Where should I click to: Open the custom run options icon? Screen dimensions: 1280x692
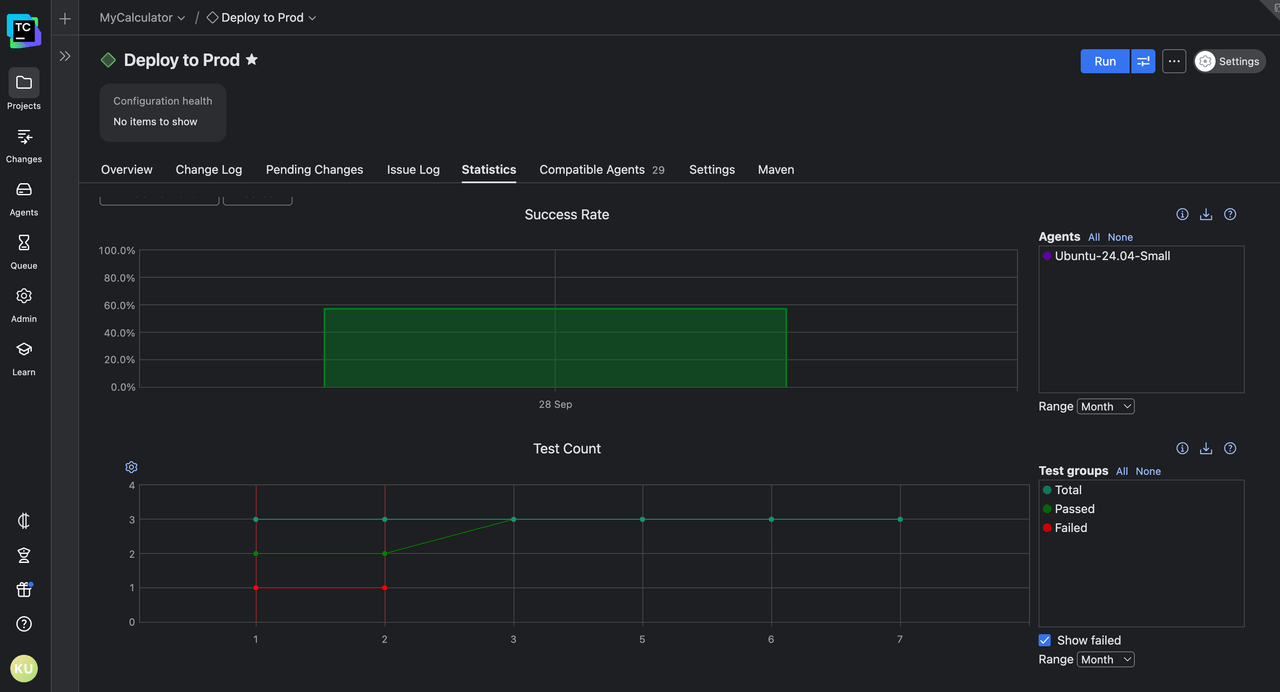1143,61
